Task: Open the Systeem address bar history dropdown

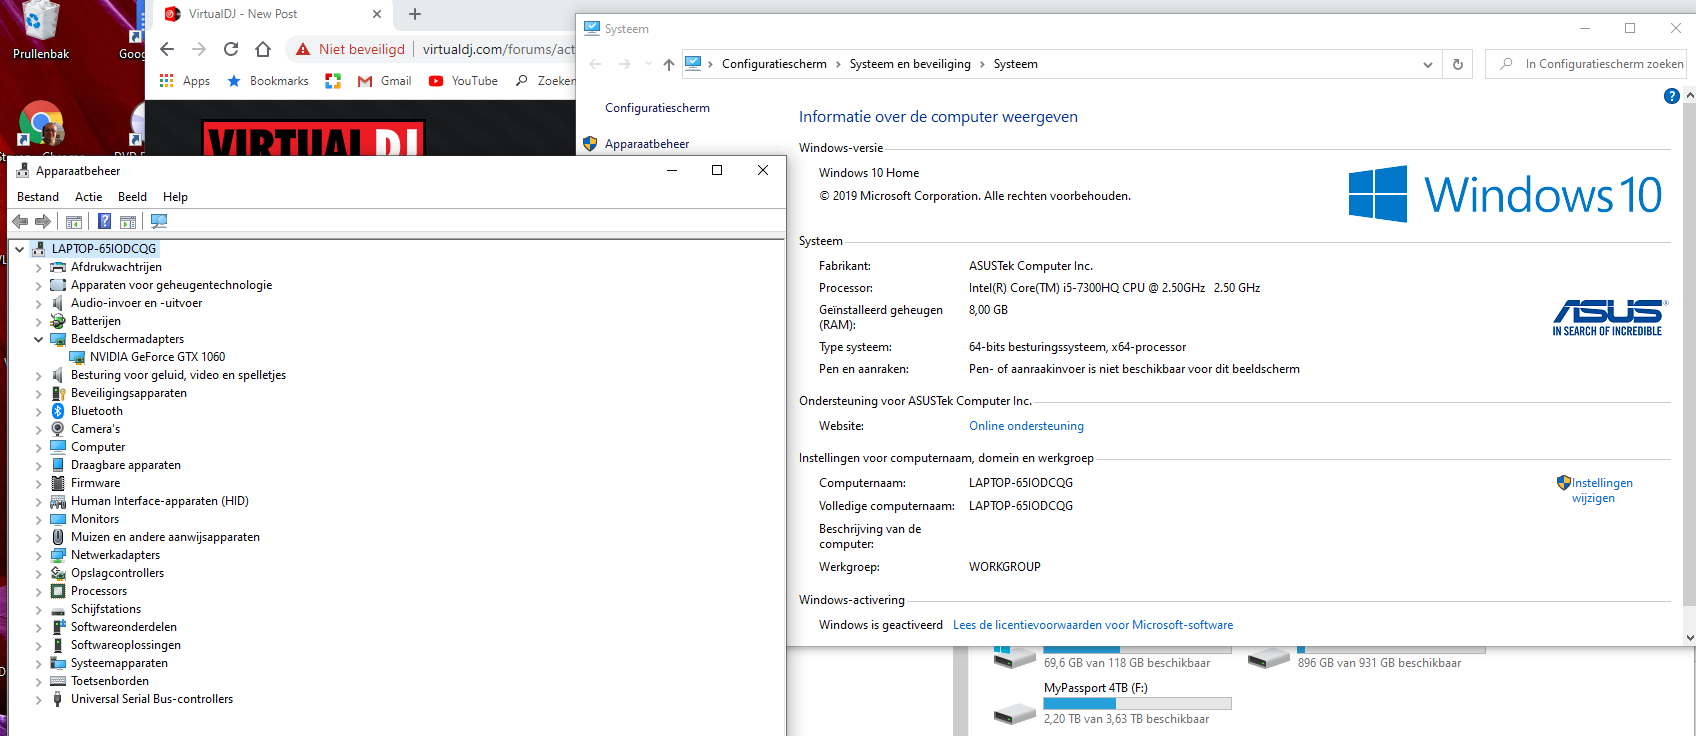Action: tap(1427, 64)
